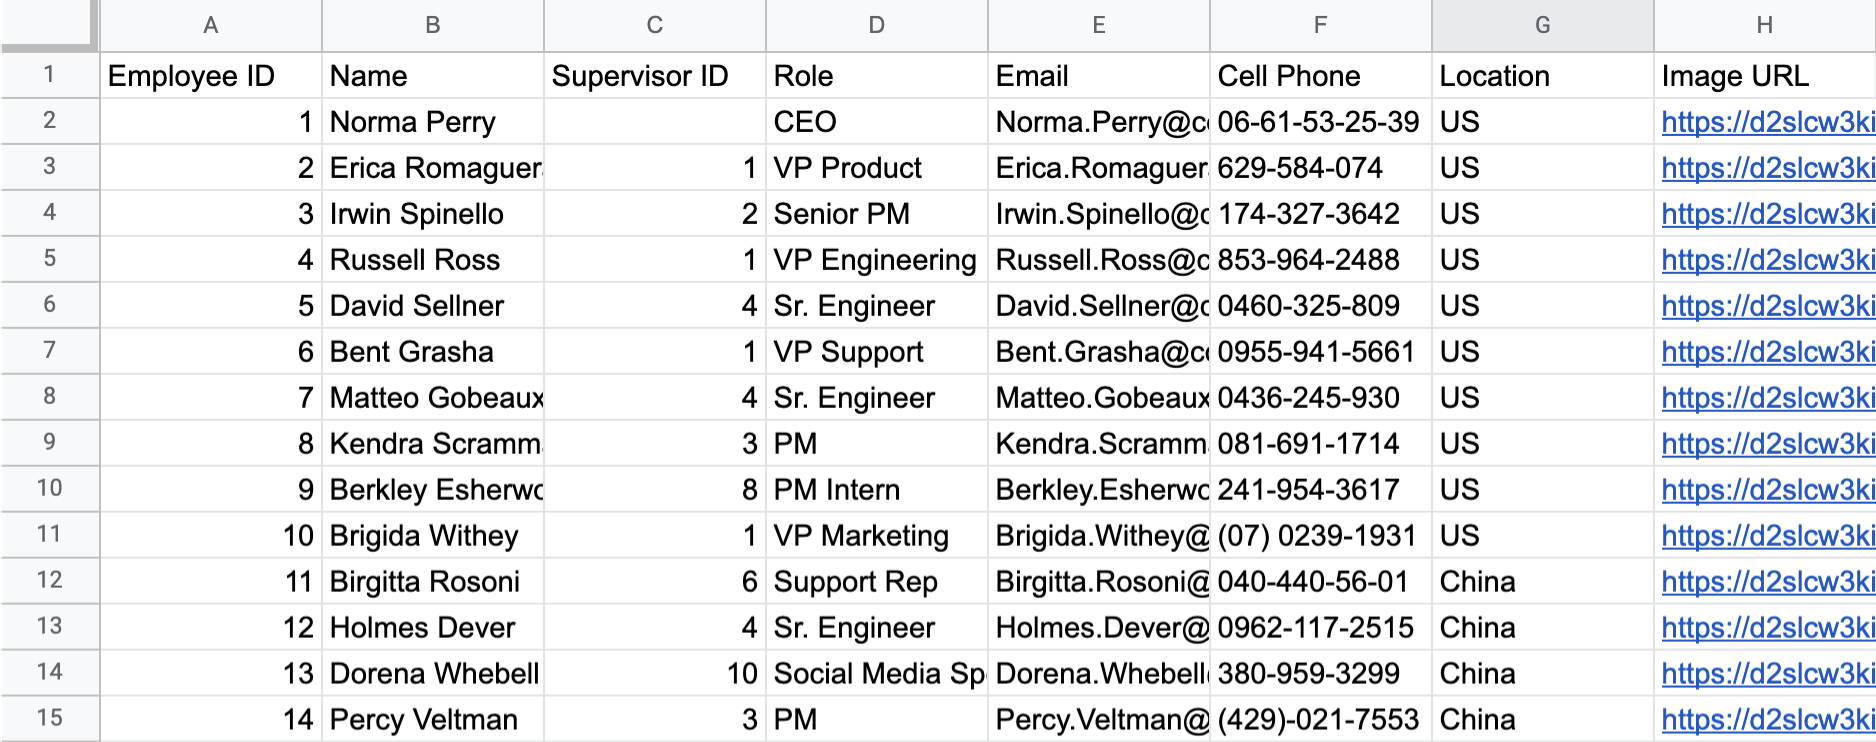Select the CEO role cell
The height and width of the screenshot is (742, 1876).
(x=877, y=121)
